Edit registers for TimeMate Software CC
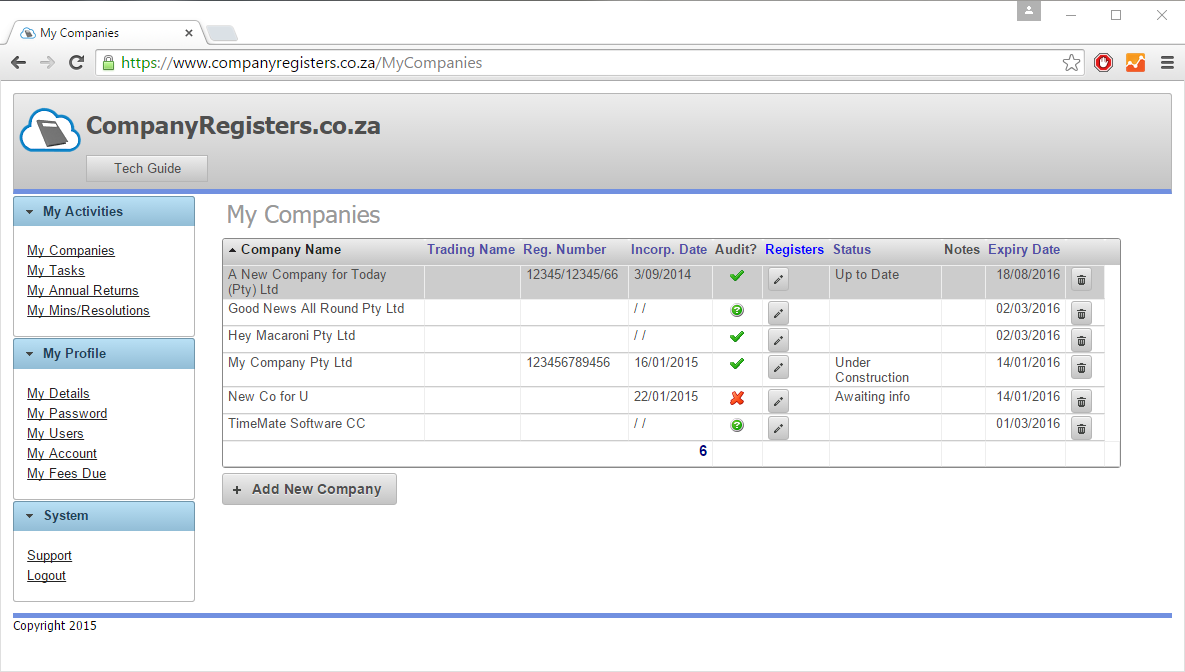 click(778, 428)
